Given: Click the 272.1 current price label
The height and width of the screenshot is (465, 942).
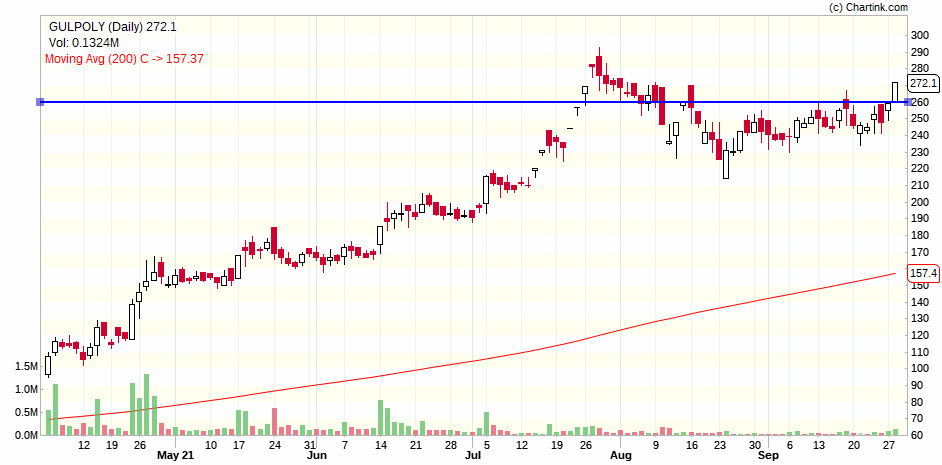Looking at the screenshot, I should 923,83.
